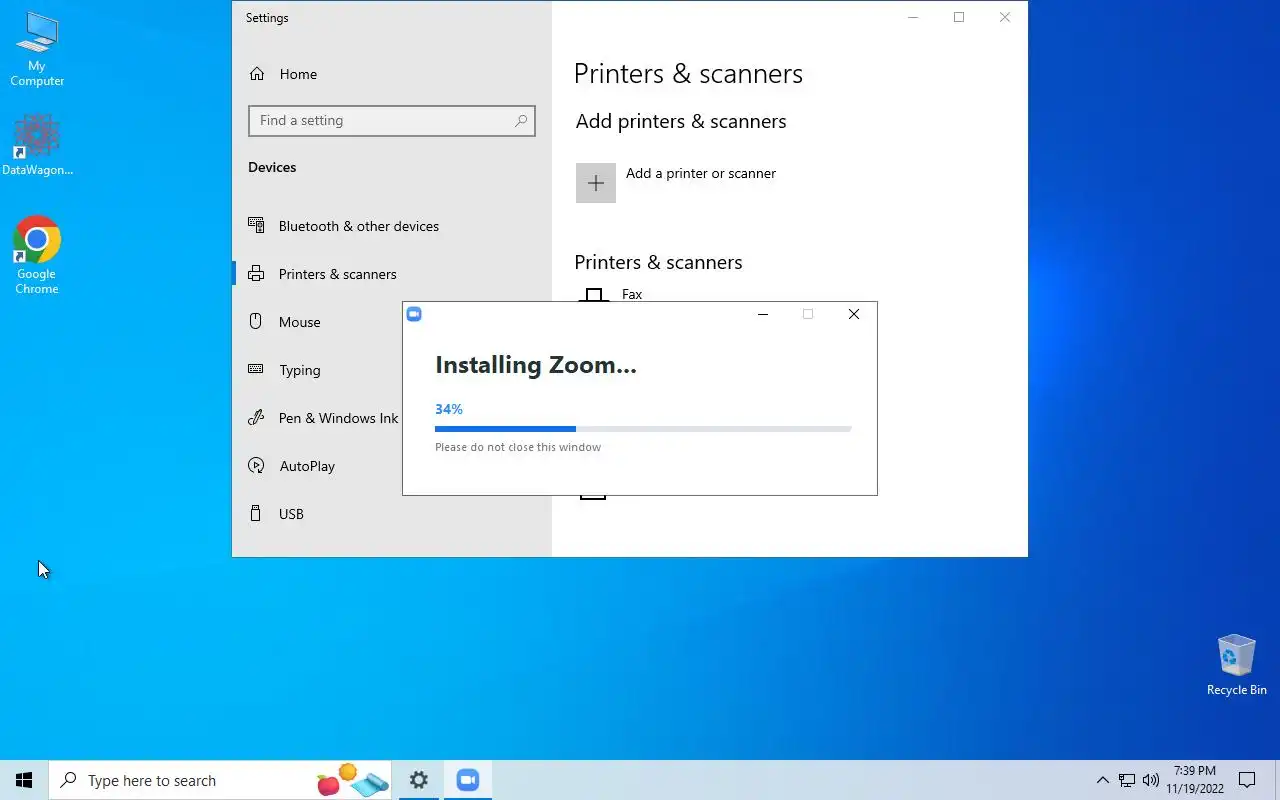Open Bluetooth & other devices

pos(392,226)
